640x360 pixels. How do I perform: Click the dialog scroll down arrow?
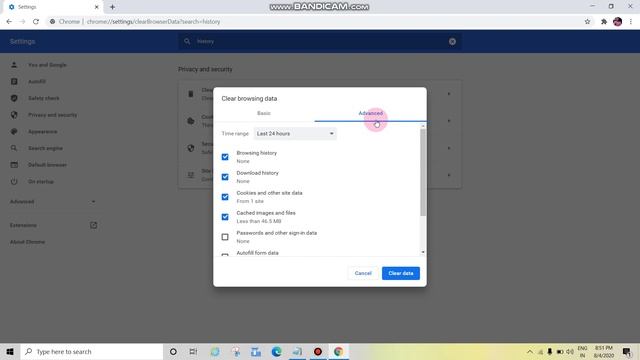point(423,252)
